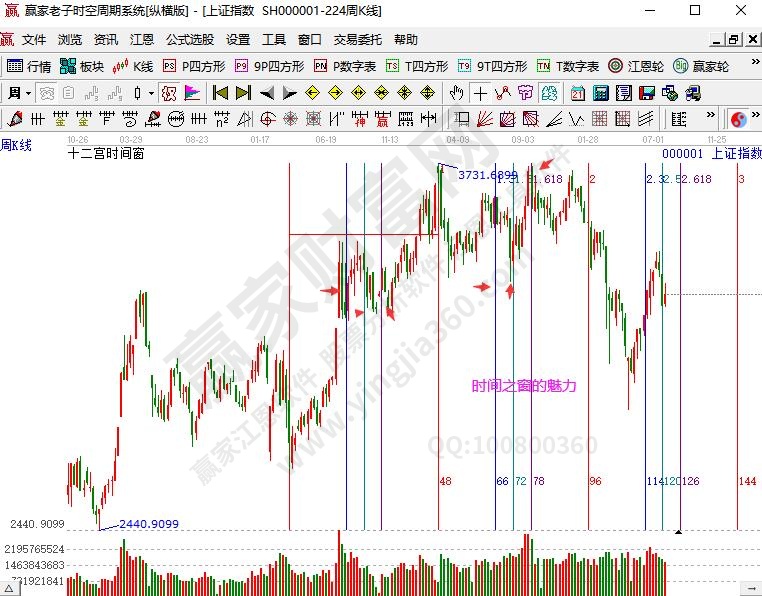The height and width of the screenshot is (596, 762).
Task: Select the Gann fan lines tool
Action: tap(481, 119)
